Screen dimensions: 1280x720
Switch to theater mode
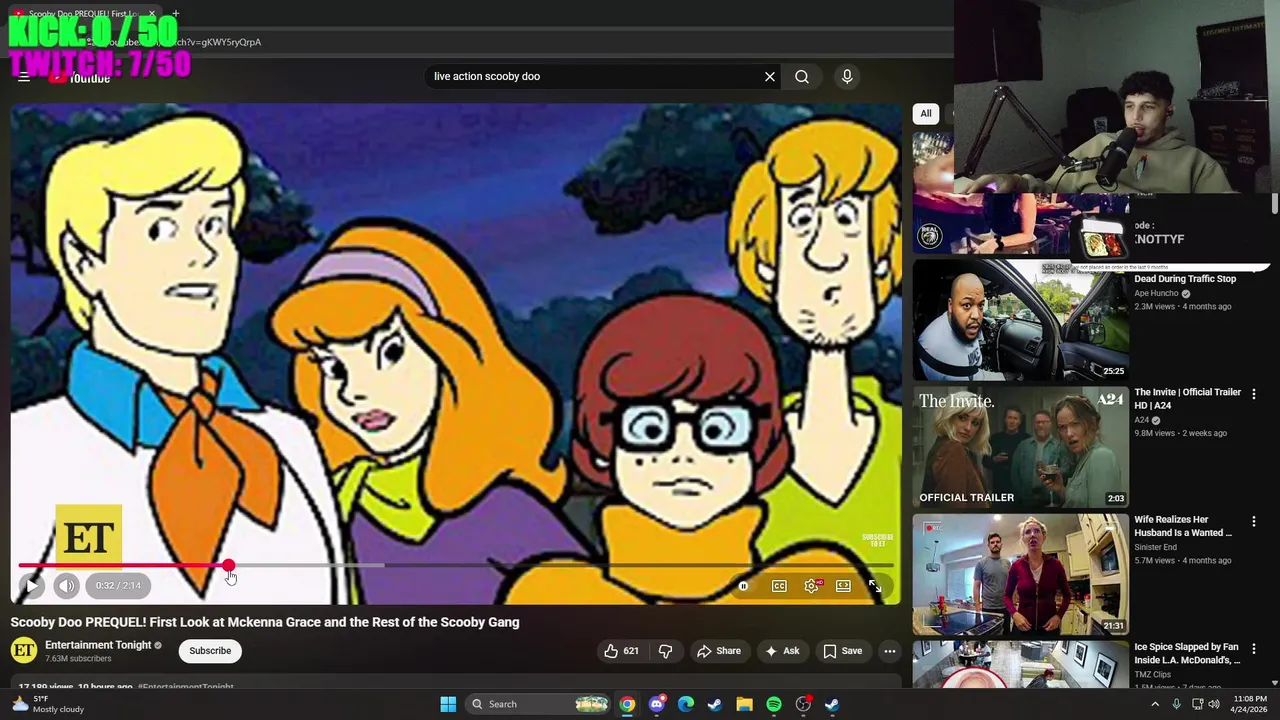(x=843, y=586)
